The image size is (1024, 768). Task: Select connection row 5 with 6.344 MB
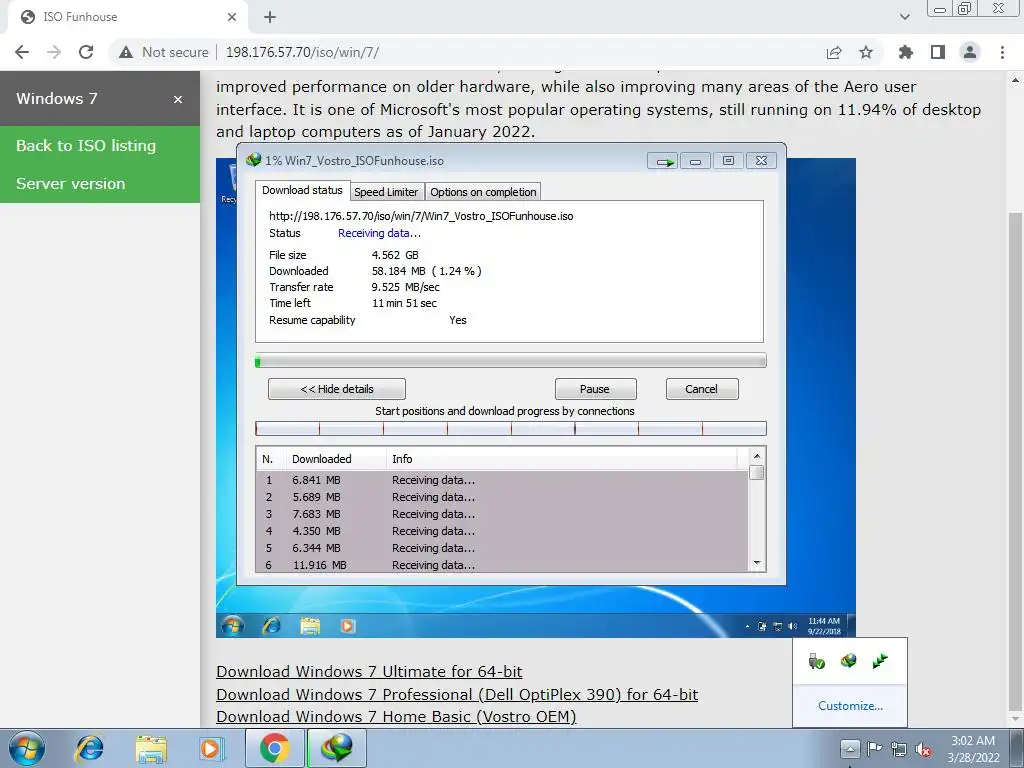click(x=502, y=548)
